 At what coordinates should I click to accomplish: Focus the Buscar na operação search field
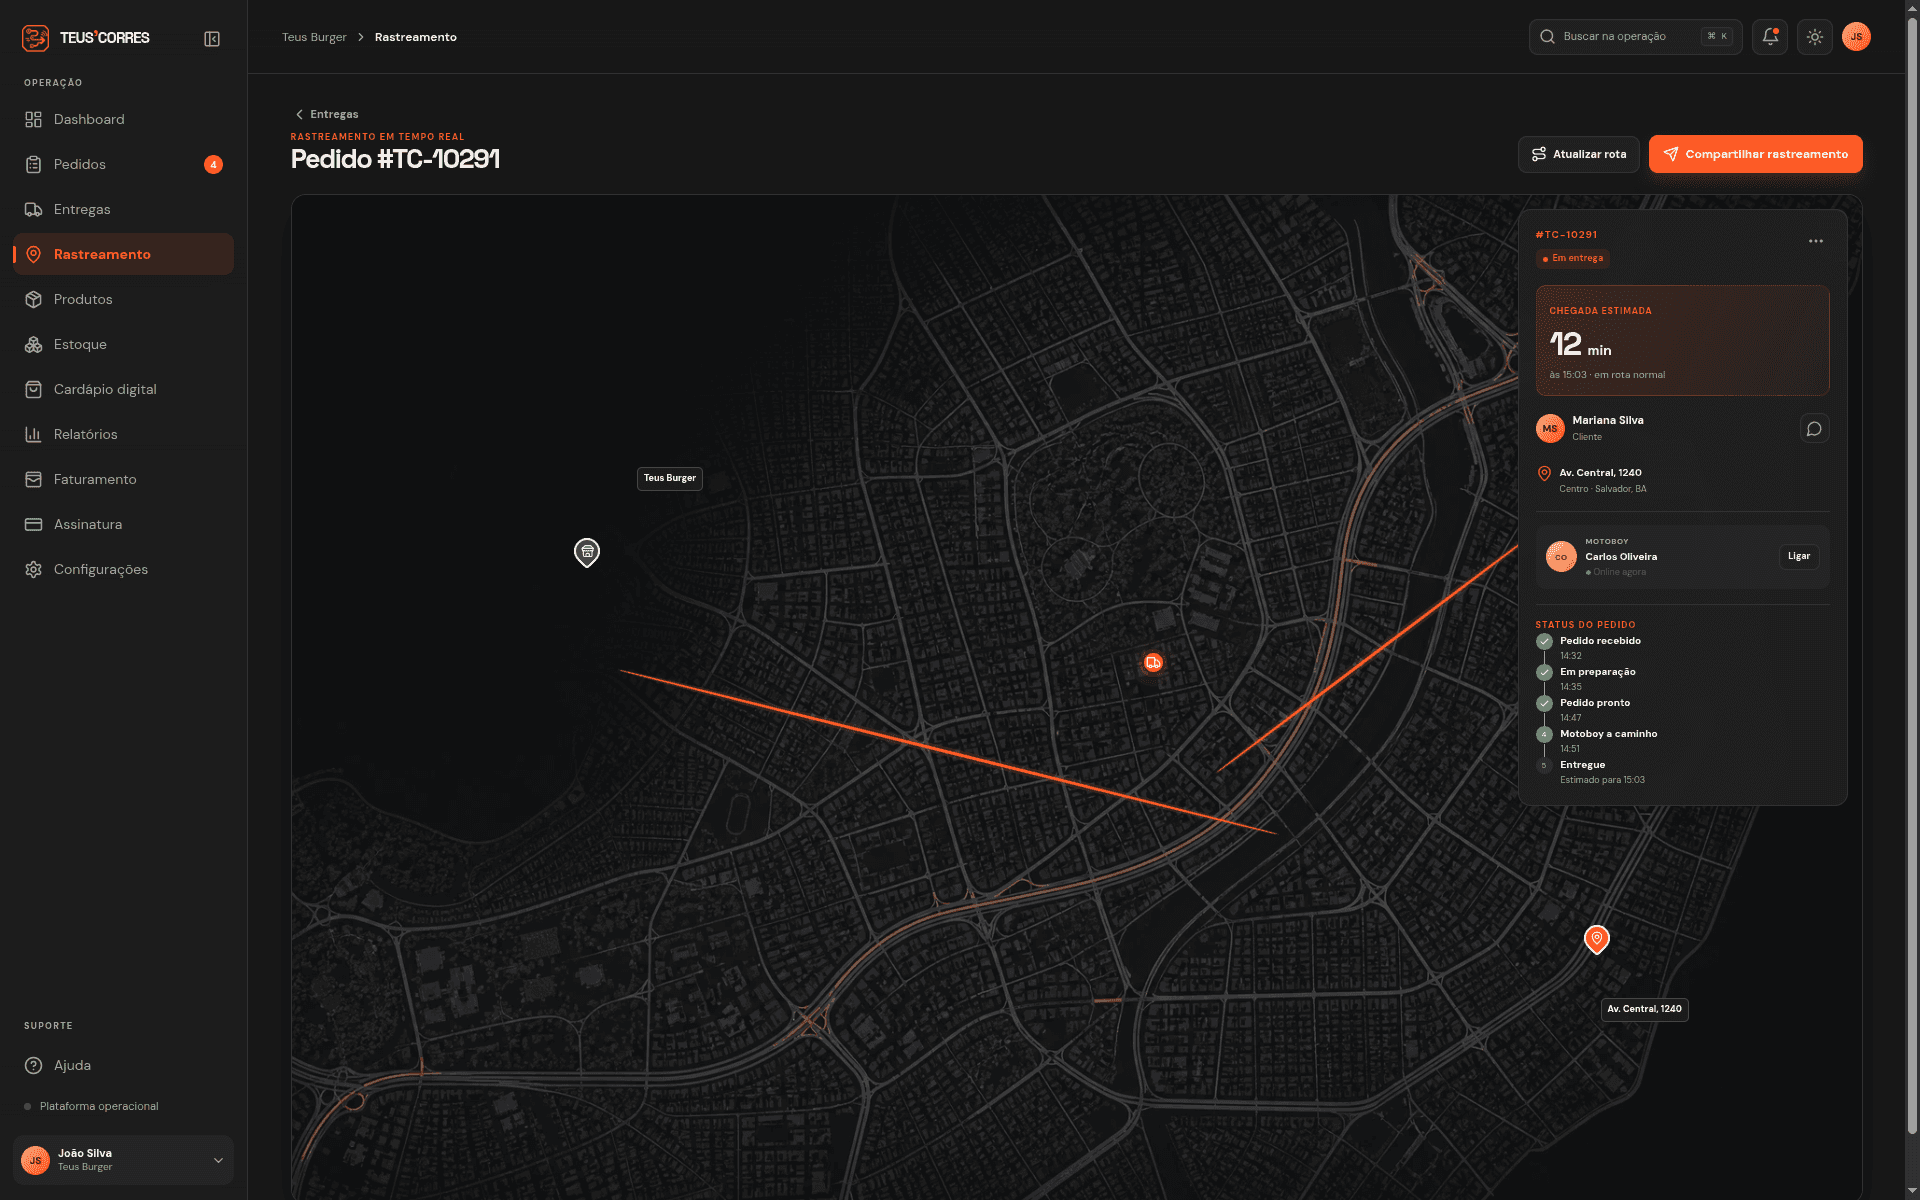point(1635,37)
